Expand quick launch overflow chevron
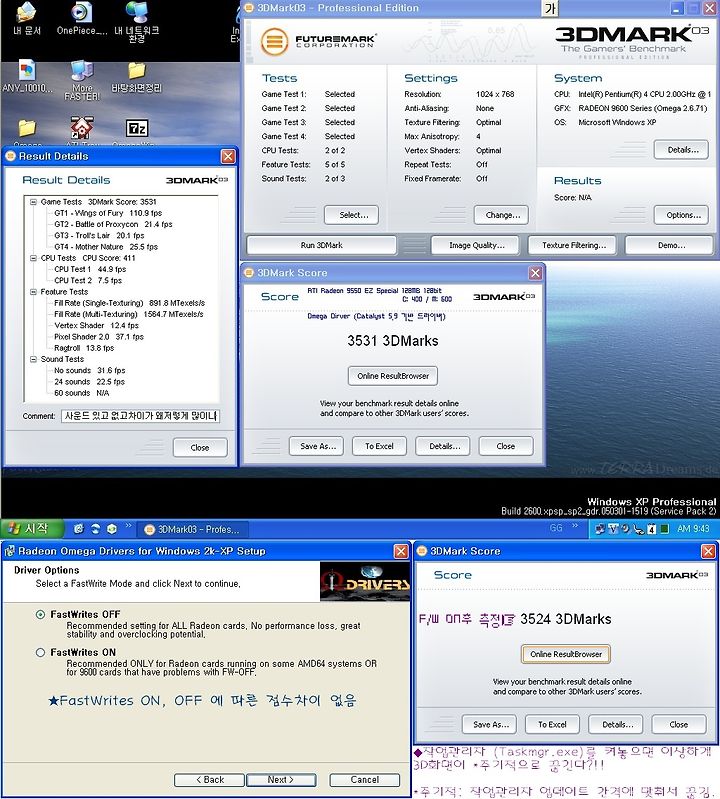This screenshot has width=720, height=799. coord(128,526)
